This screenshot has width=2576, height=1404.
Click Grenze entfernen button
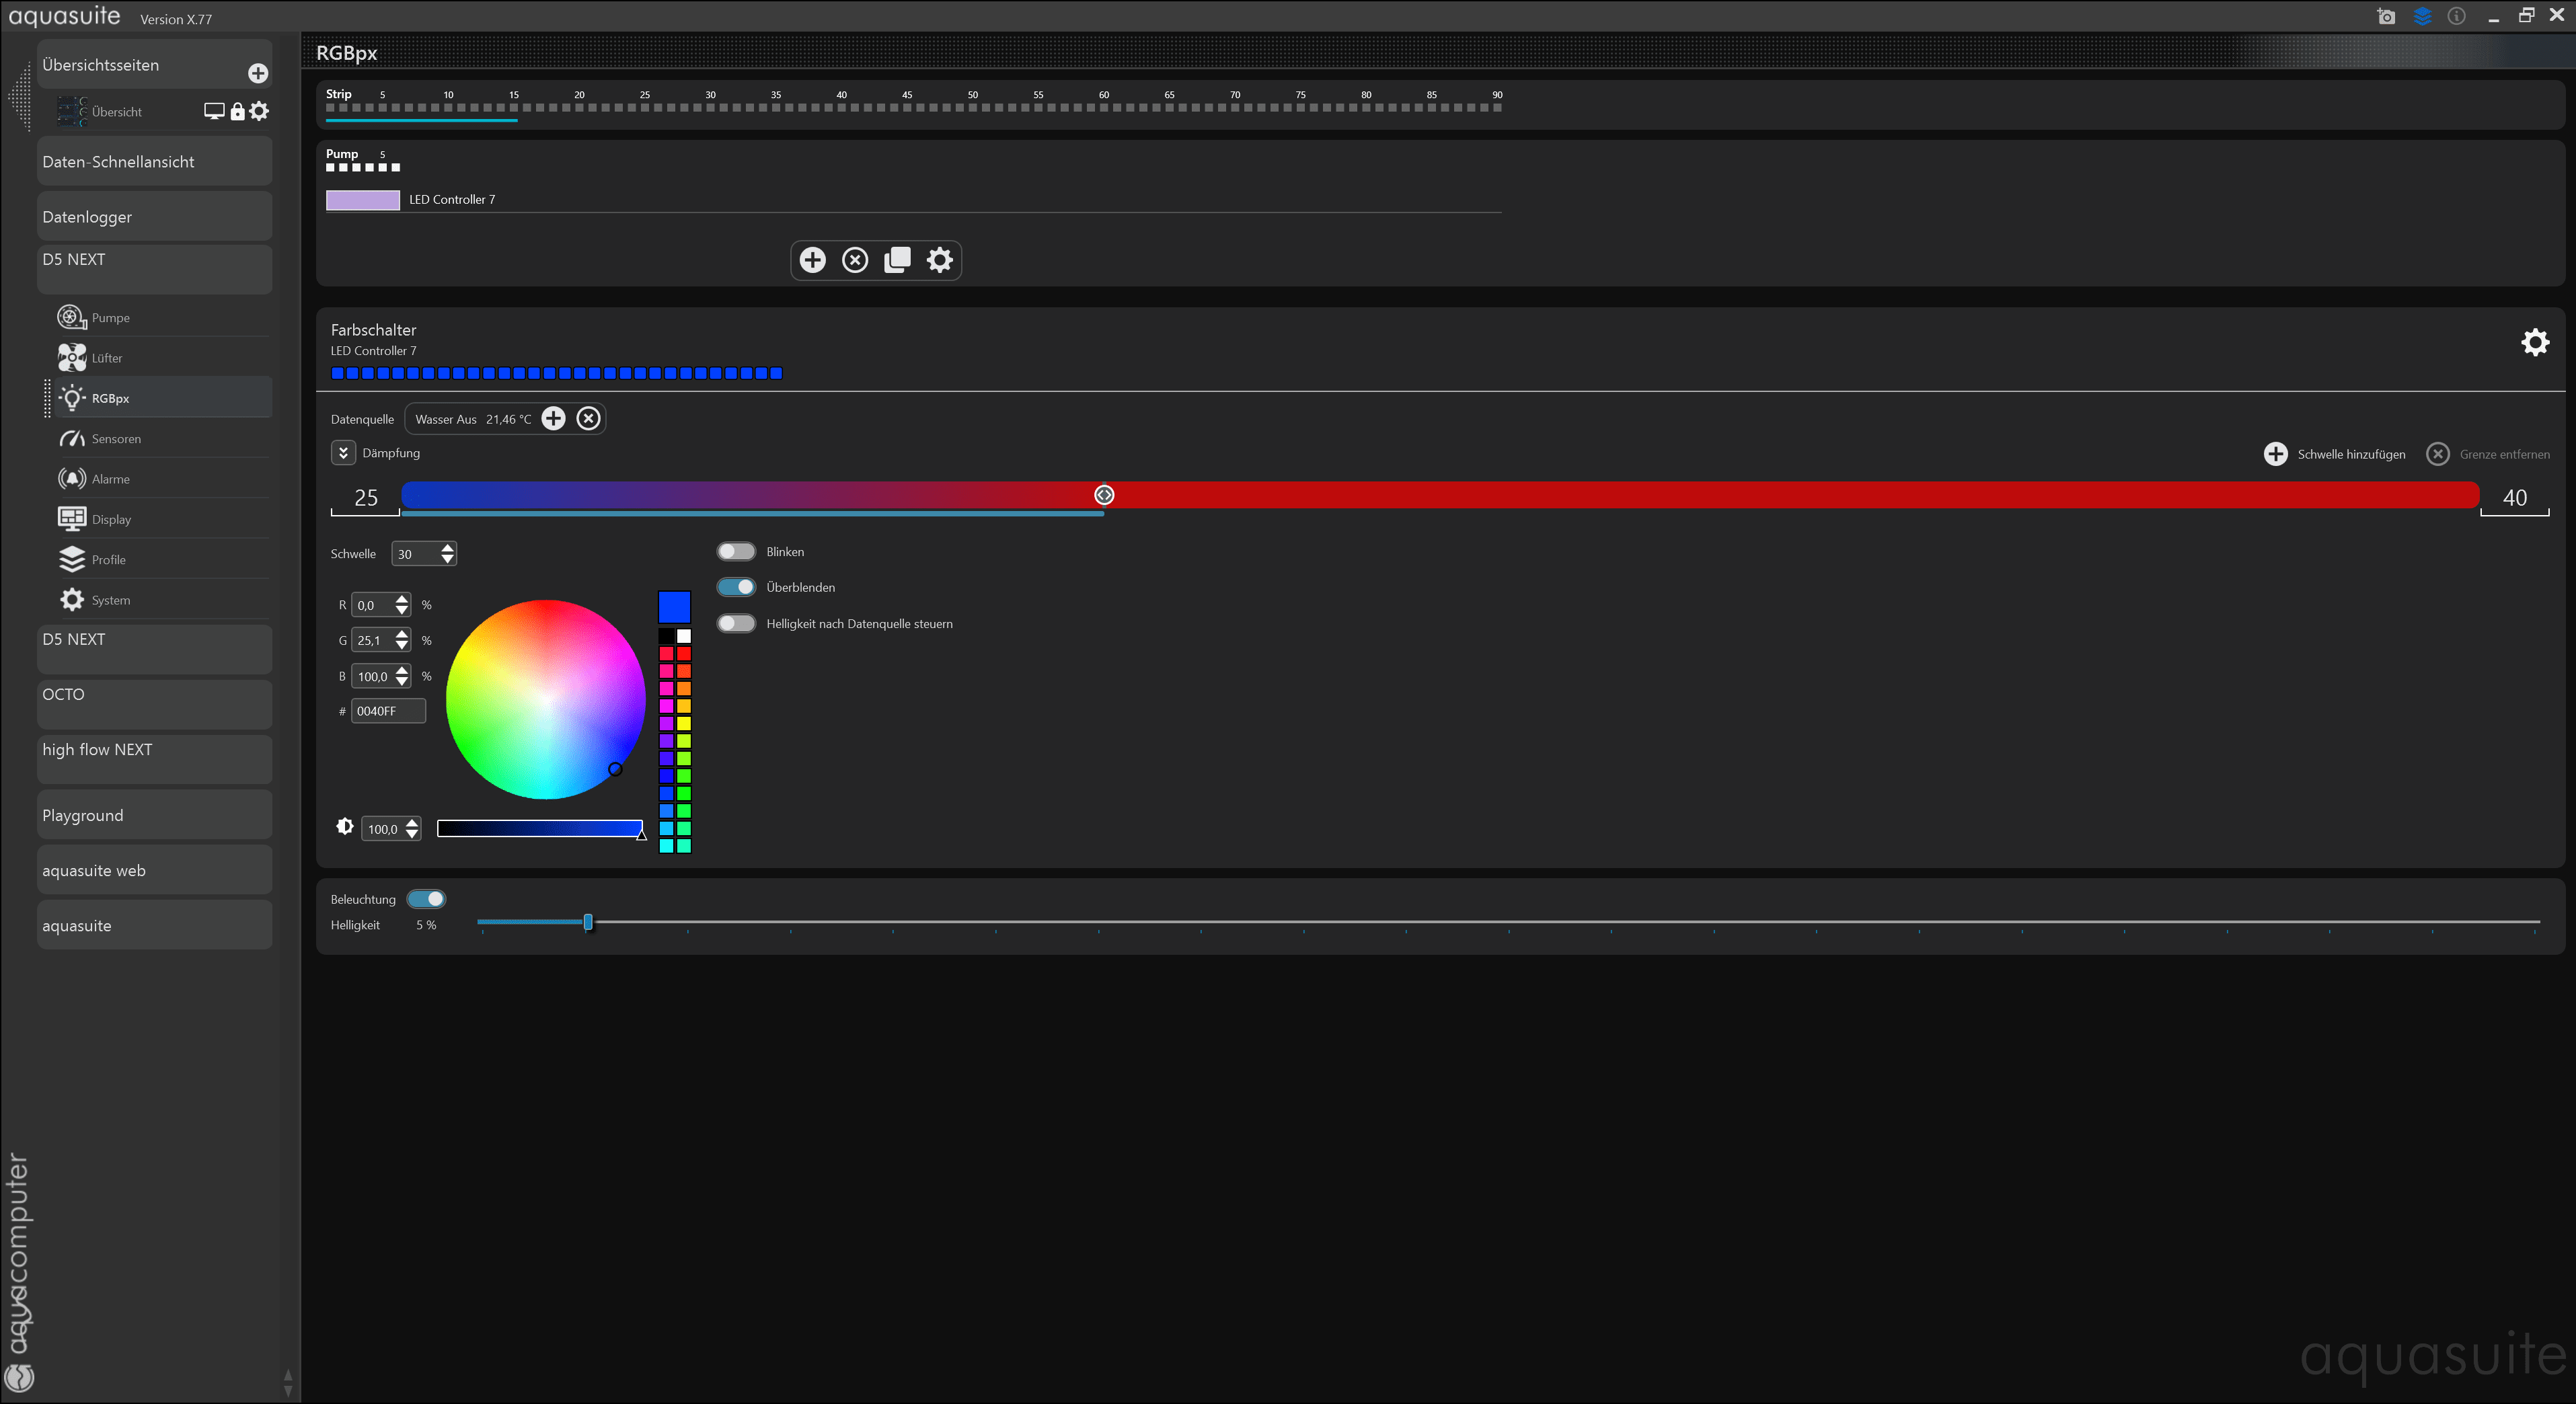tap(2488, 454)
